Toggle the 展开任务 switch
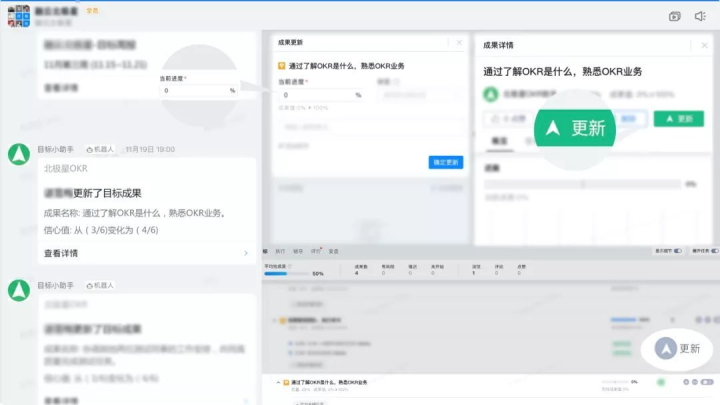The image size is (720, 405). coord(714,251)
